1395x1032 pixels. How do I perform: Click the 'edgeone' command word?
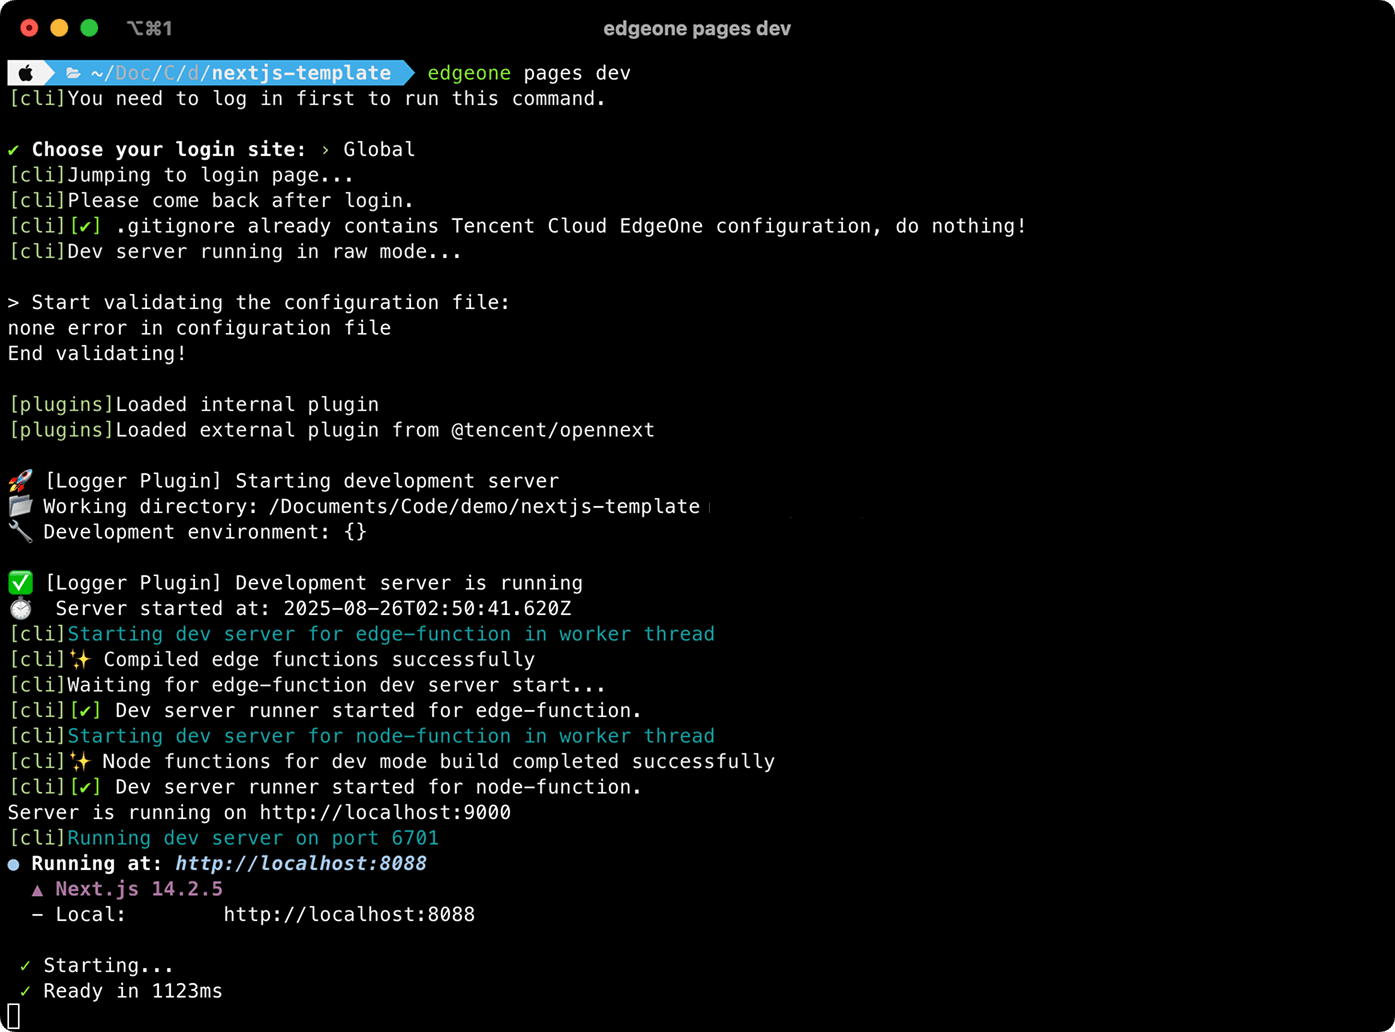tap(469, 73)
